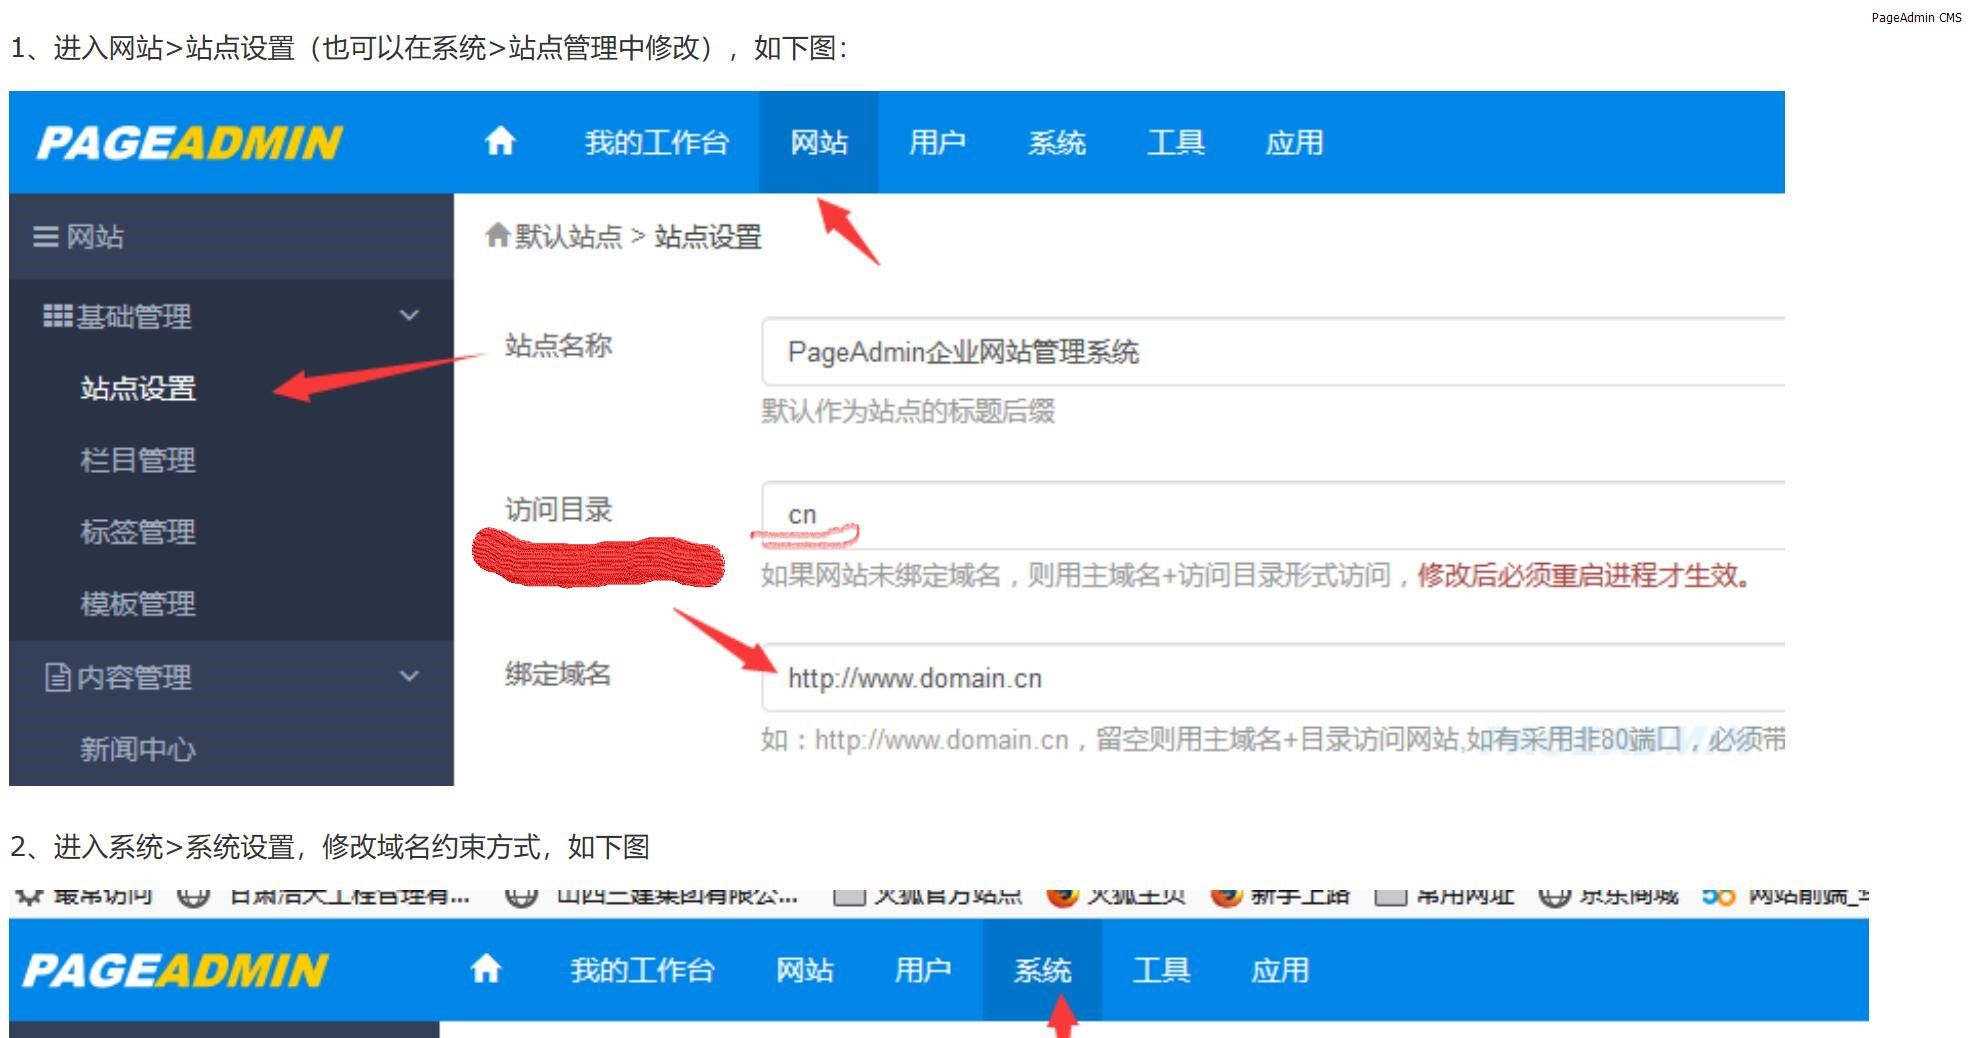Open 应用 menu in step 1 navbar

1295,143
